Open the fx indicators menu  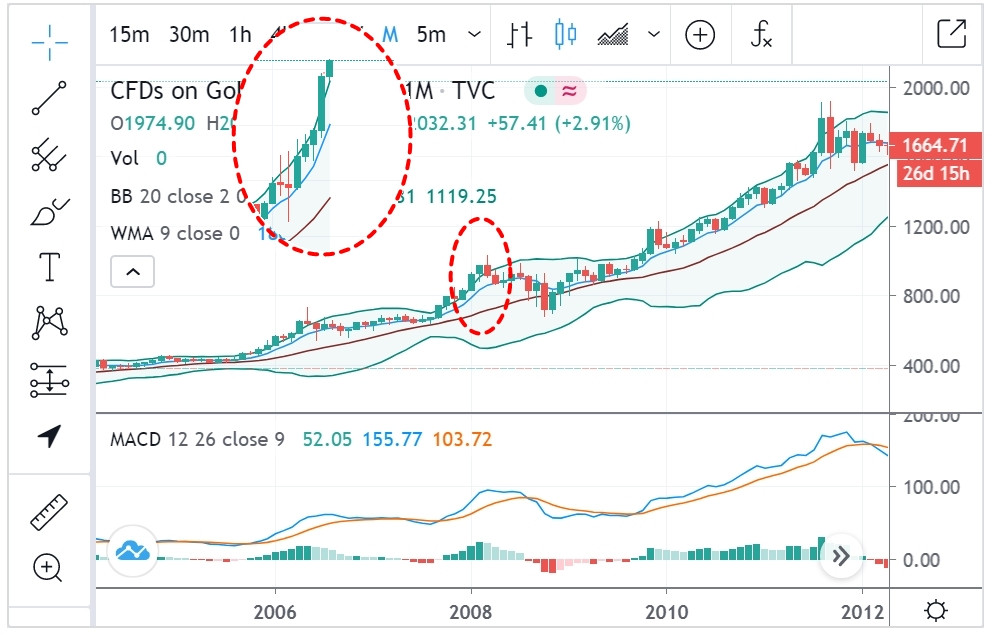coord(761,35)
